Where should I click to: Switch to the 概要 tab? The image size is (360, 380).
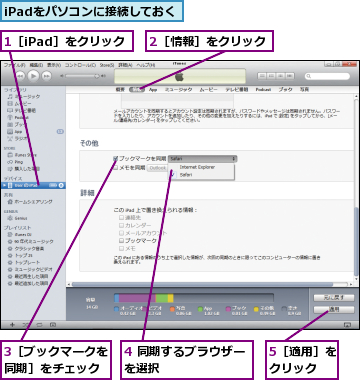pos(120,90)
